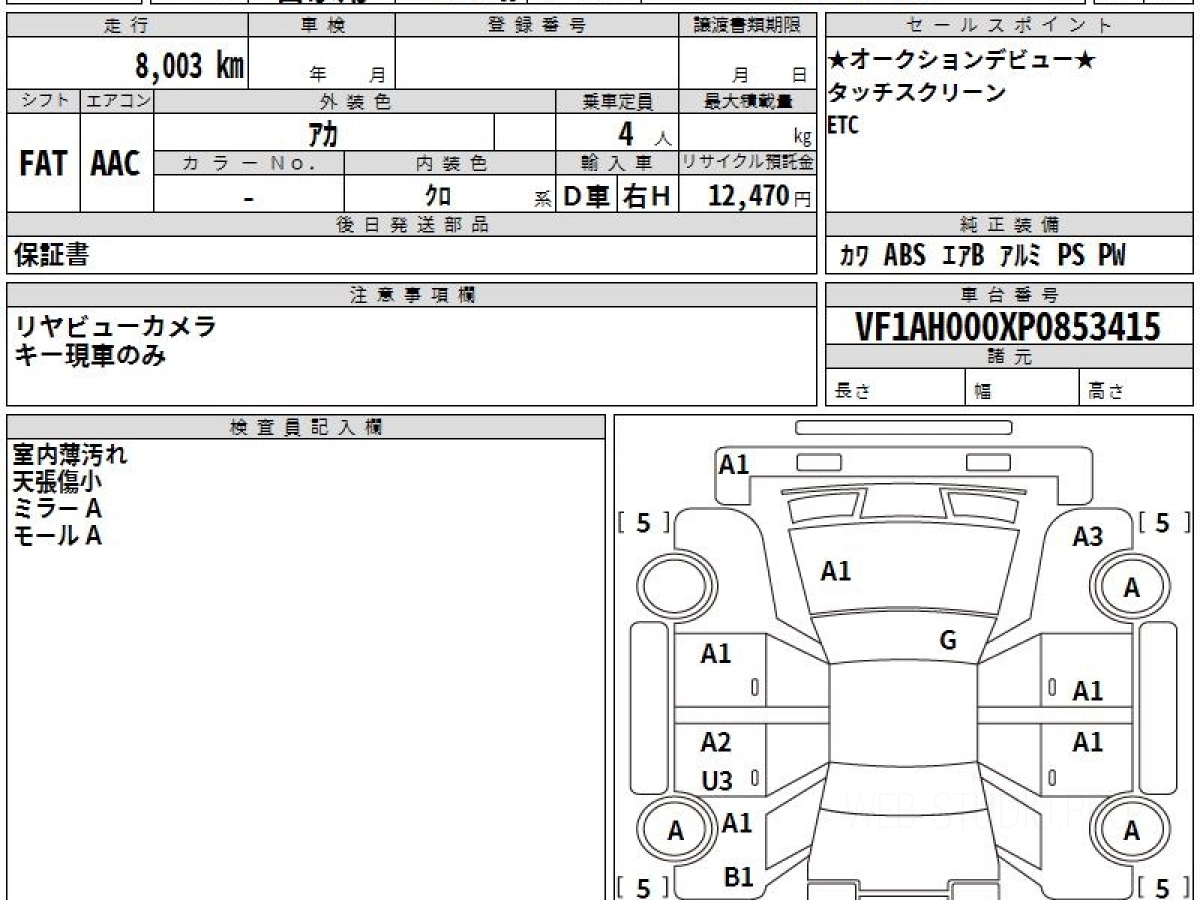1200x900 pixels.
Task: Click the 内装色 header
Action: tap(450, 162)
